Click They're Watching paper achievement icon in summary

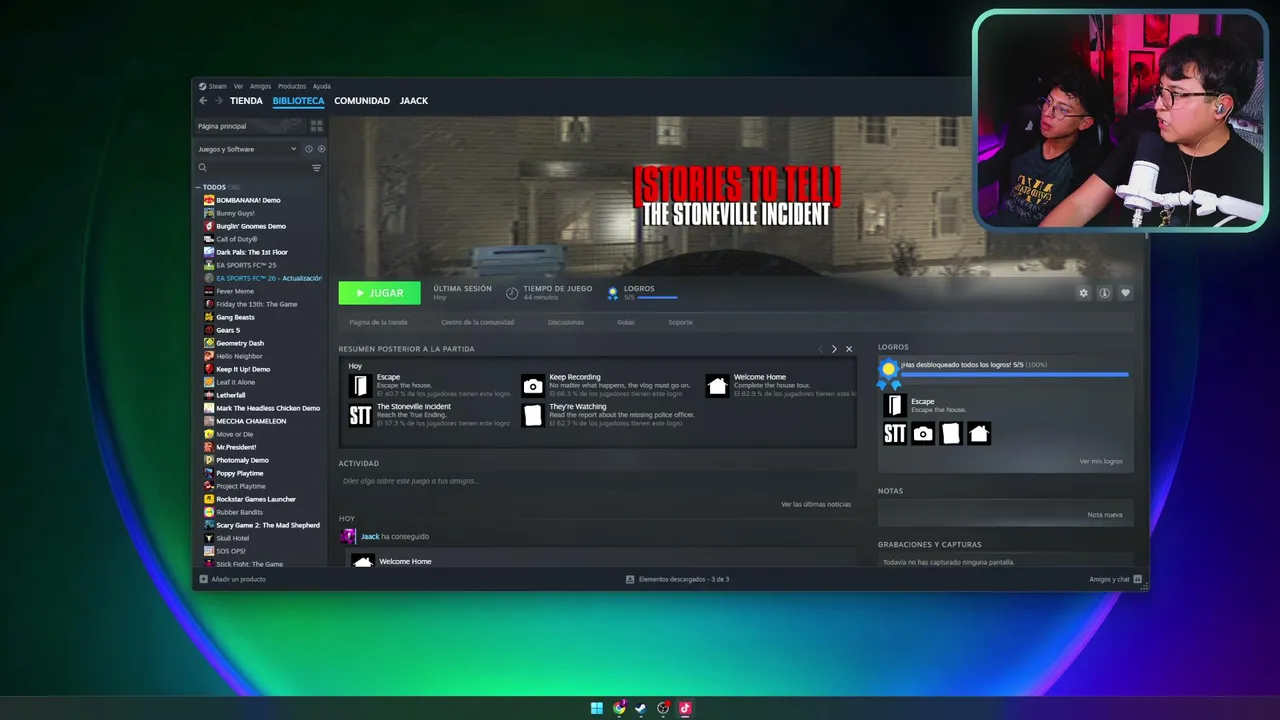point(533,415)
